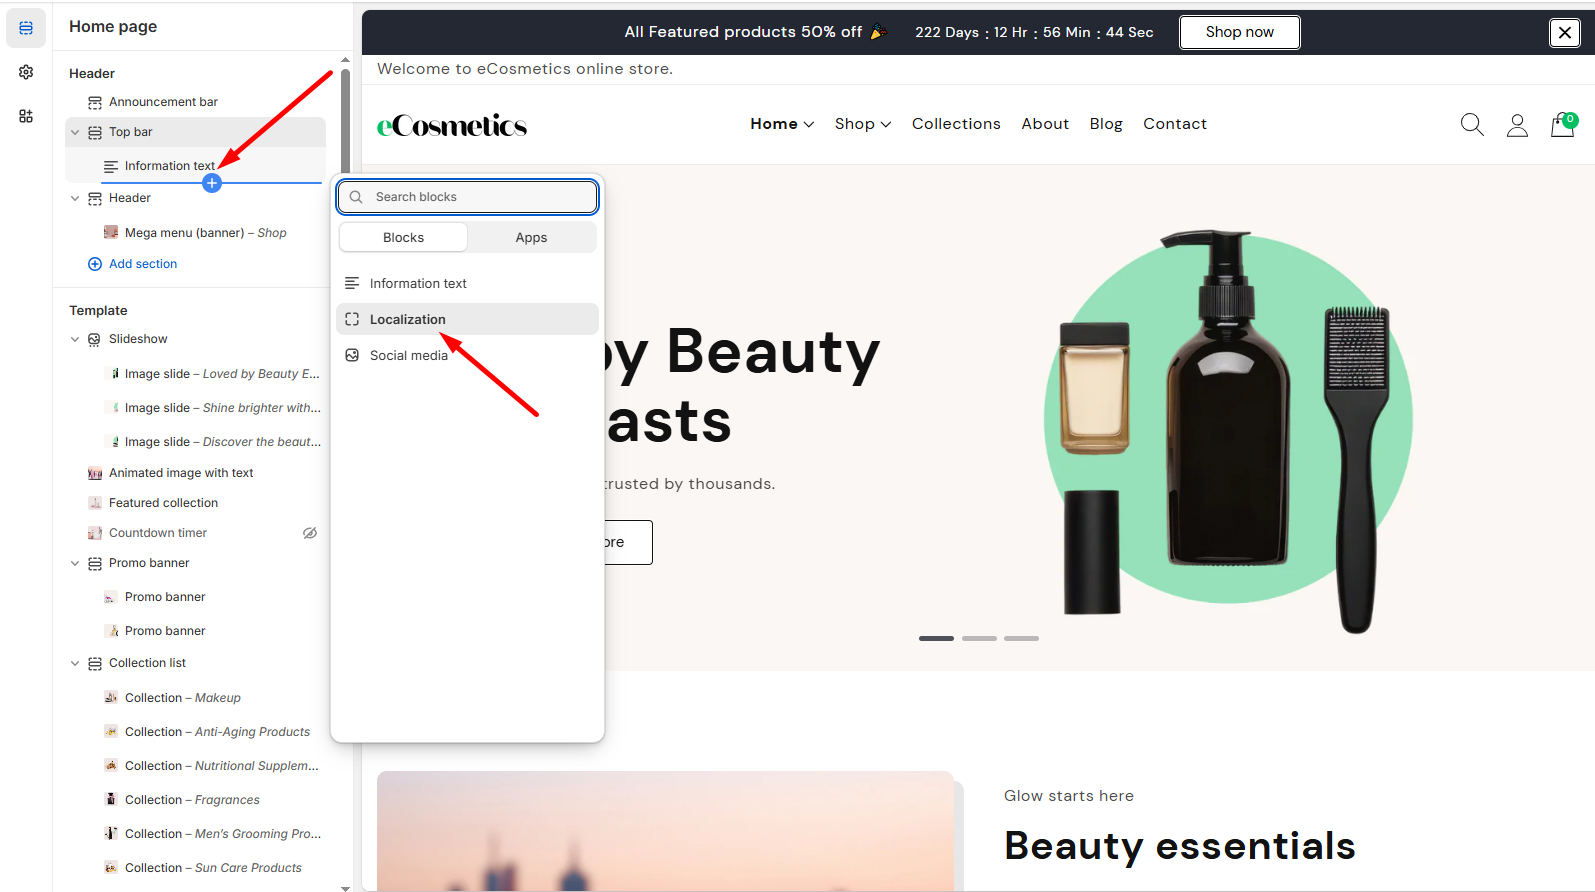Collapse the Top bar section

[x=75, y=132]
